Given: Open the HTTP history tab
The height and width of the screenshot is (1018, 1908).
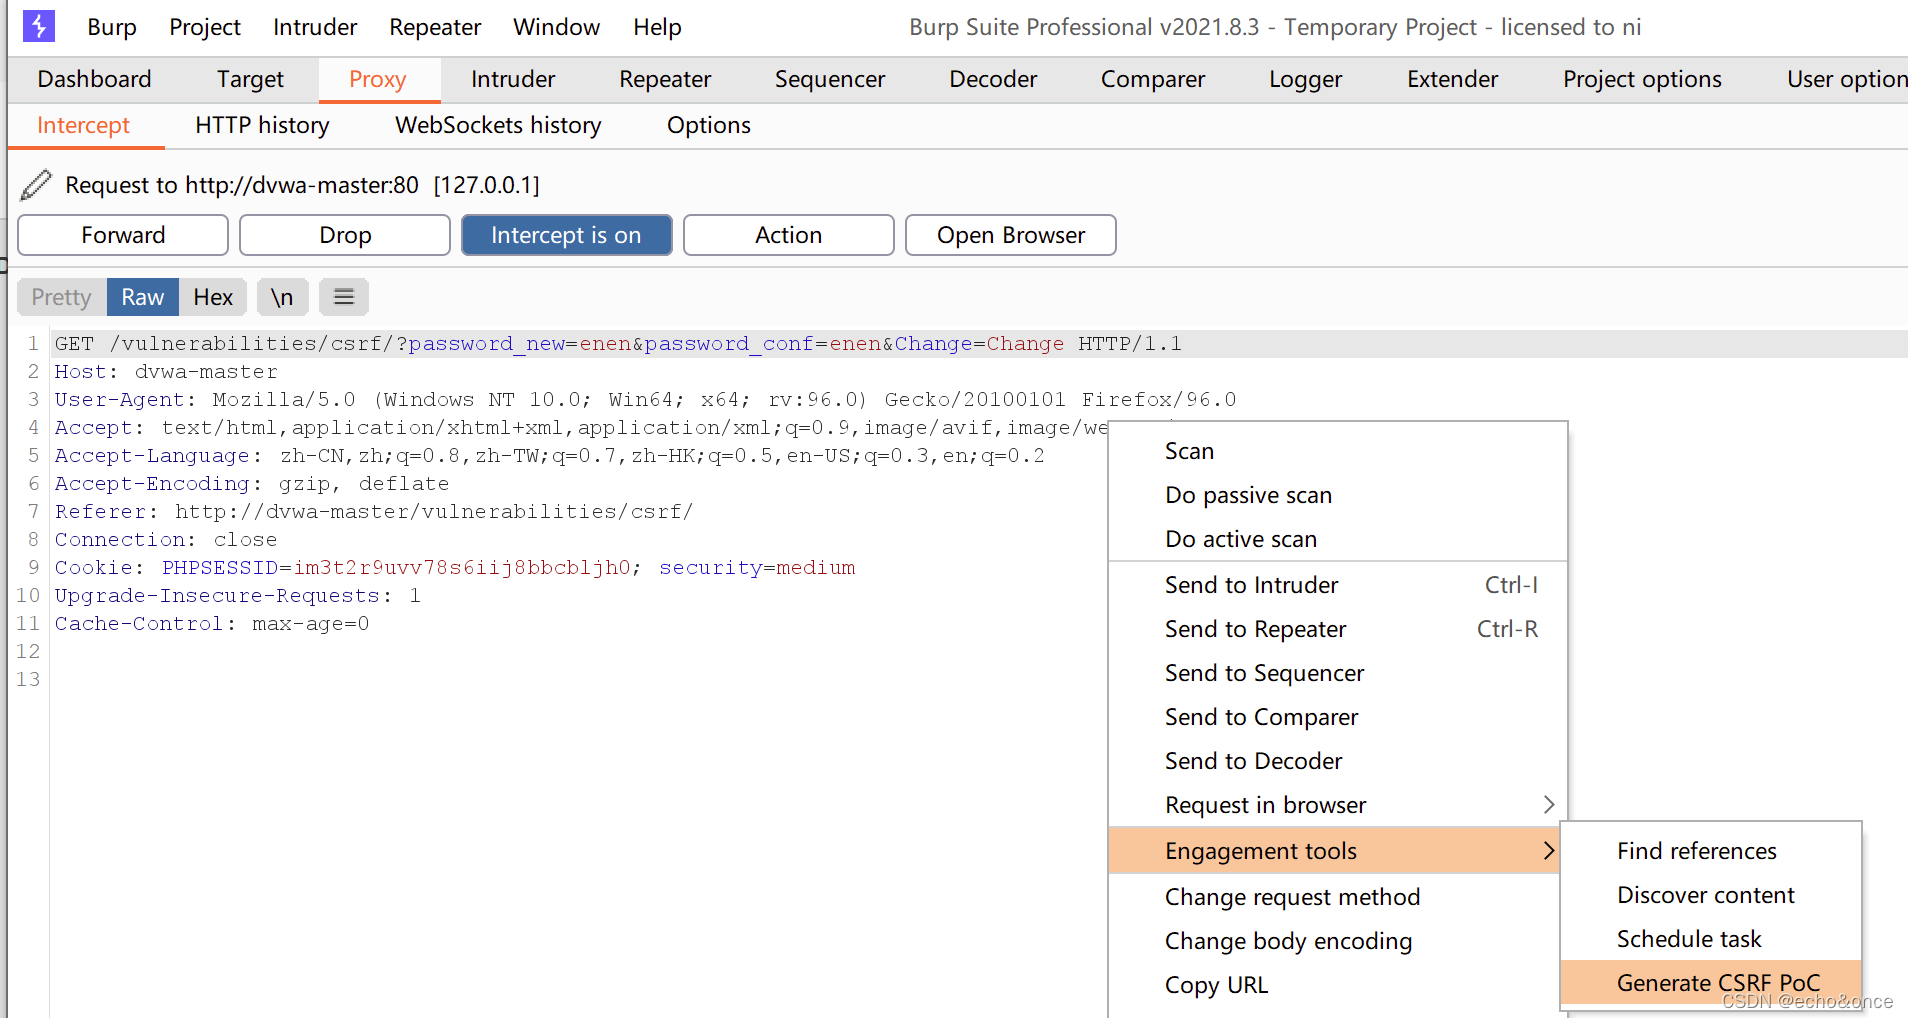Looking at the screenshot, I should coord(262,125).
